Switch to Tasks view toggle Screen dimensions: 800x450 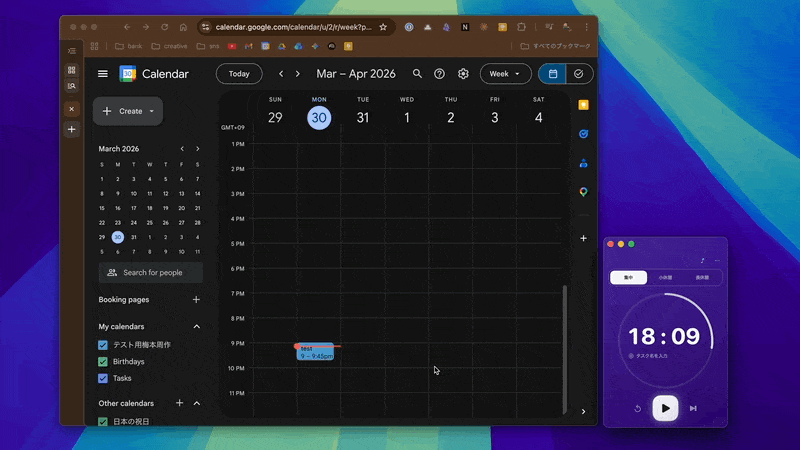[x=579, y=74]
